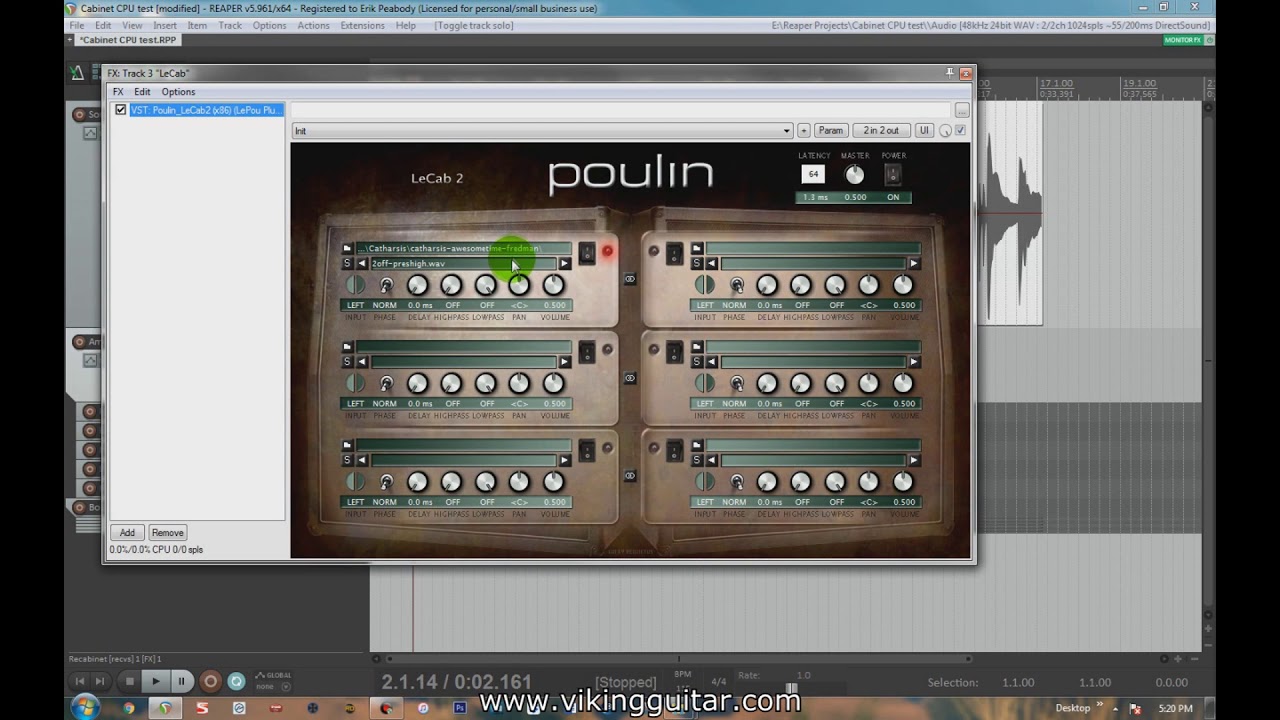Open the Init preset dropdown
Image resolution: width=1280 pixels, height=720 pixels.
[x=542, y=131]
